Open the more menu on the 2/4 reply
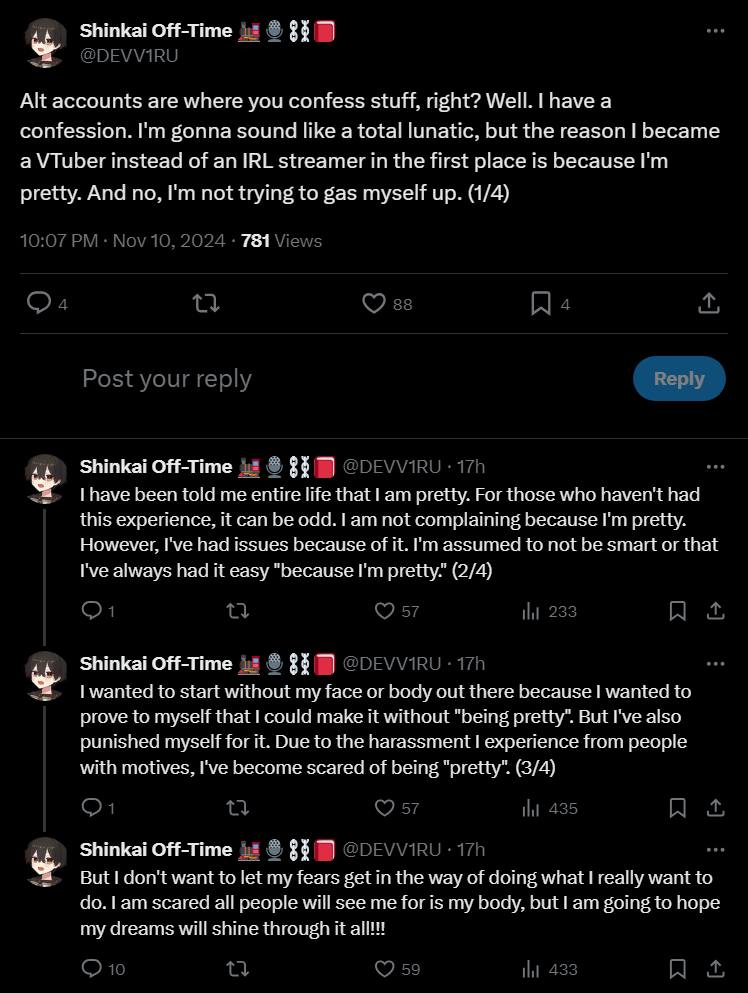 (x=714, y=467)
